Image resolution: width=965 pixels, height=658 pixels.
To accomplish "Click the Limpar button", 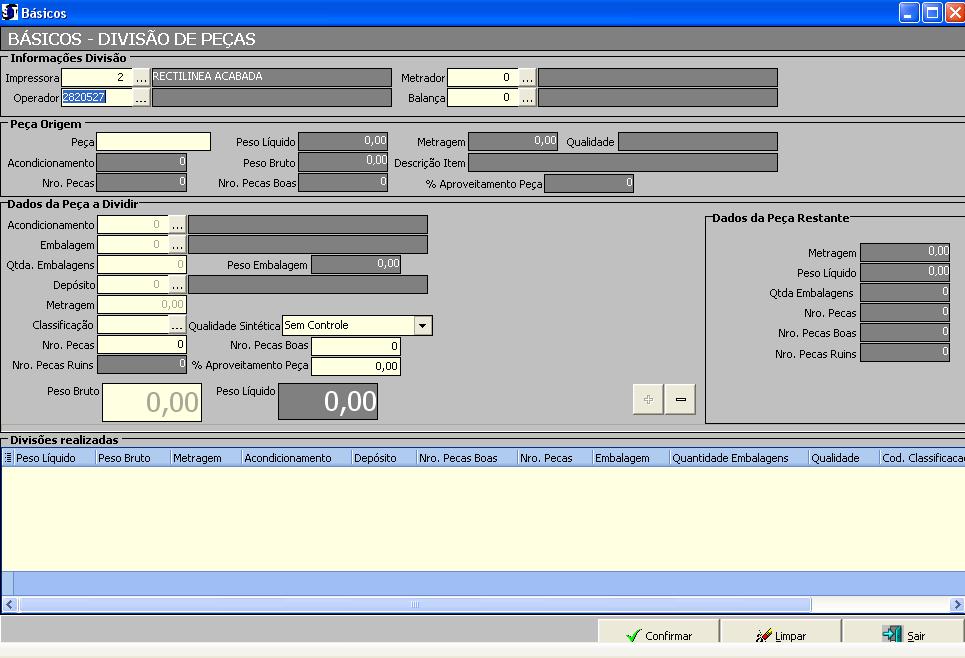I will 780,635.
